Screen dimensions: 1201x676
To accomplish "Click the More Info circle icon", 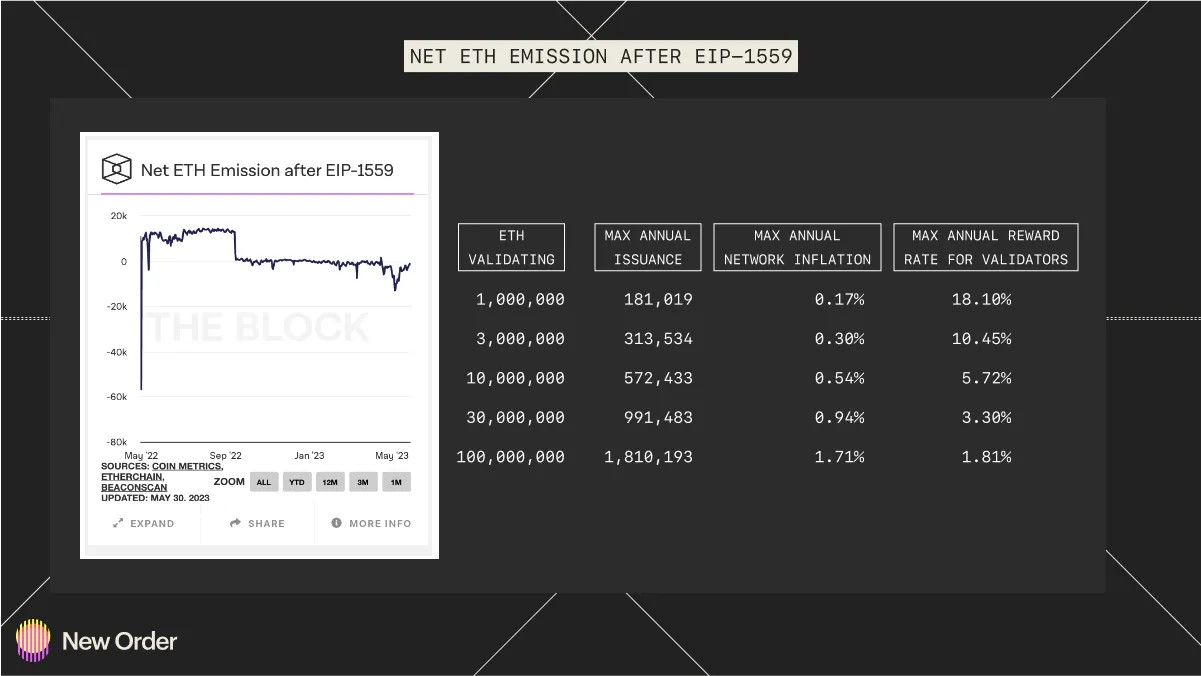I will (x=337, y=523).
